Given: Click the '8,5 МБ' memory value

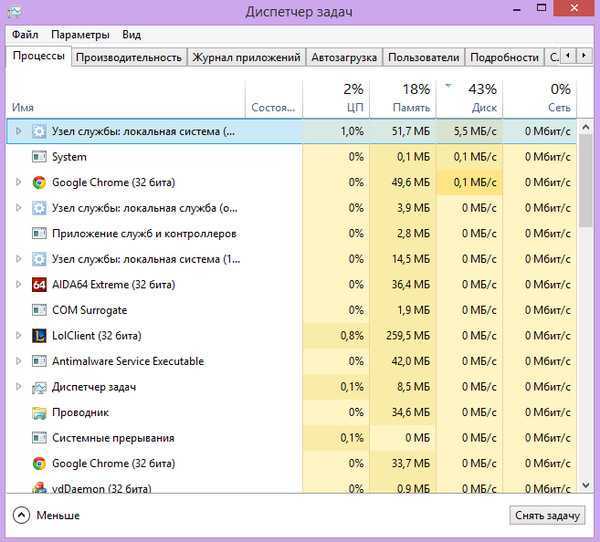Looking at the screenshot, I should [x=413, y=387].
